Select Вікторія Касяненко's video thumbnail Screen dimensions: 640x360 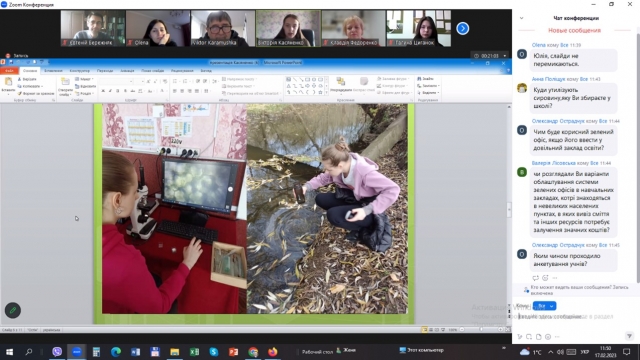288,29
